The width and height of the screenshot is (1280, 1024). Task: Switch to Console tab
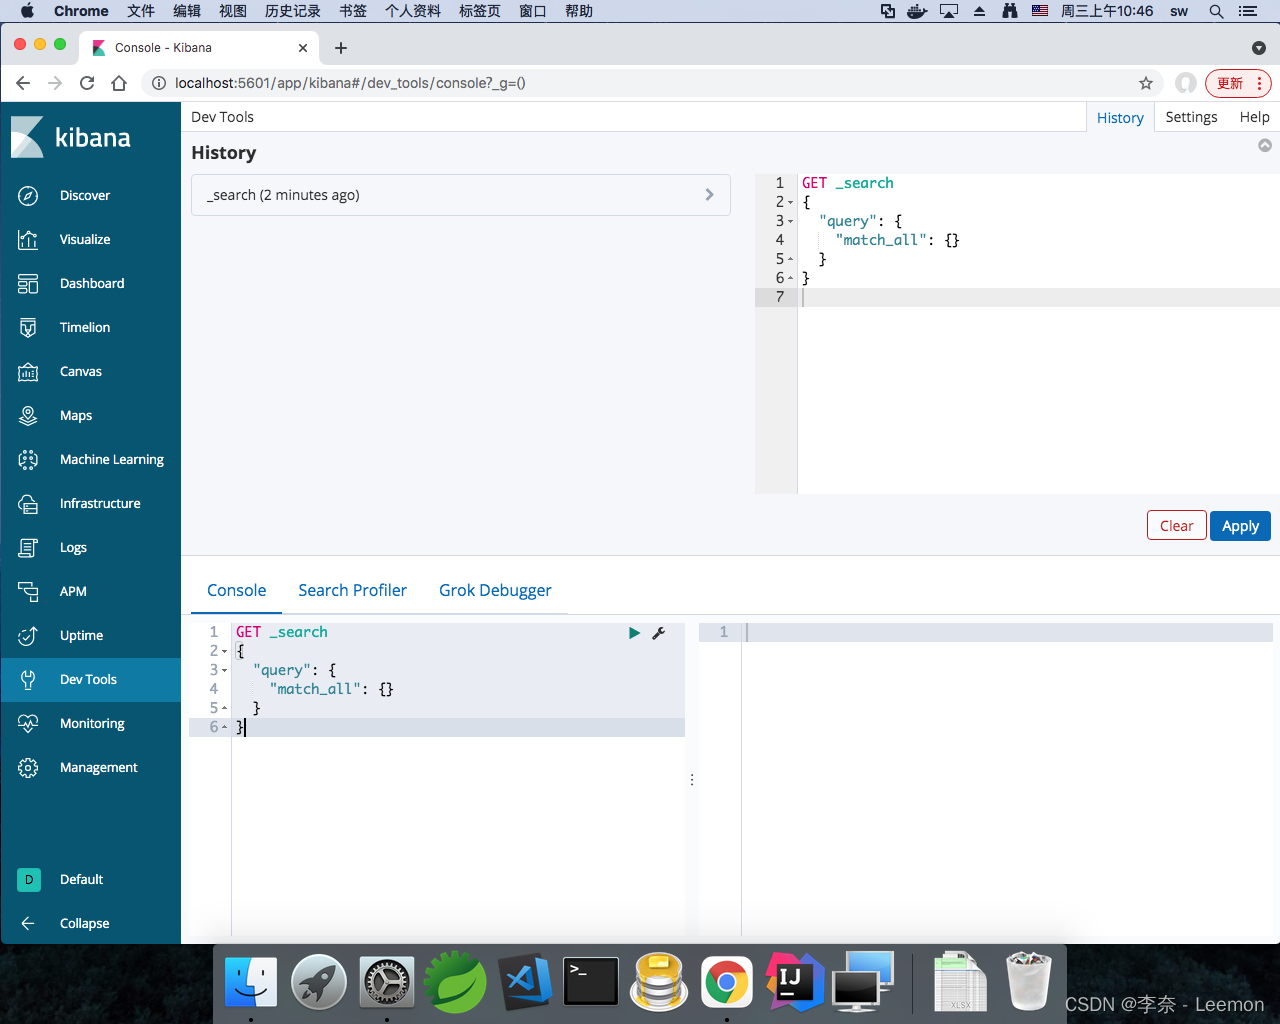tap(237, 590)
